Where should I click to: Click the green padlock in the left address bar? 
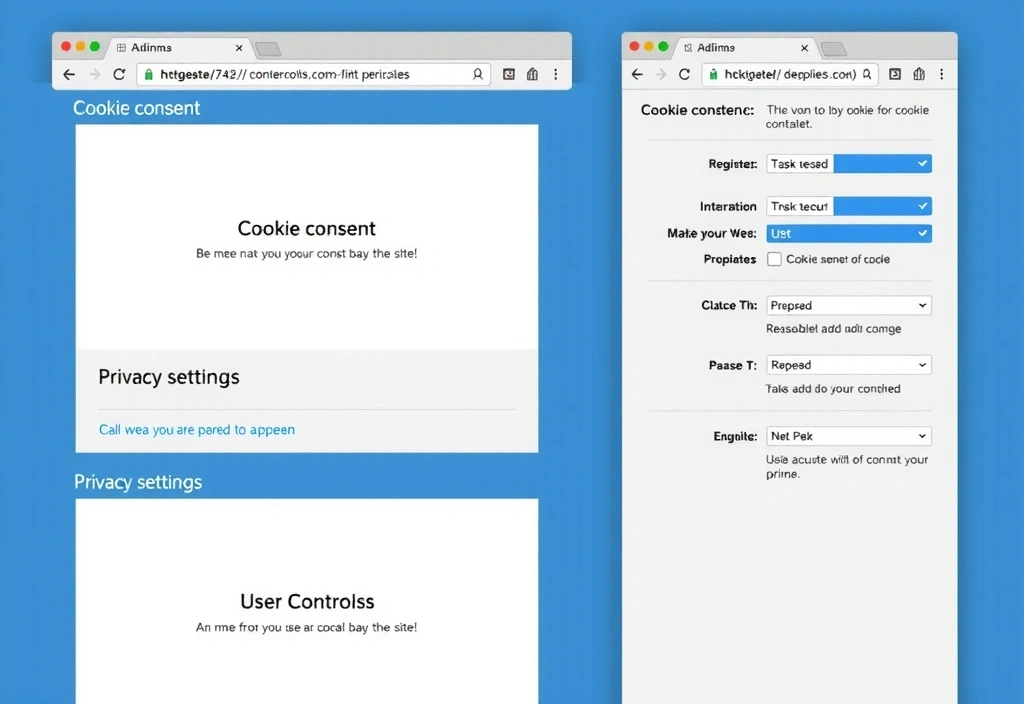148,74
